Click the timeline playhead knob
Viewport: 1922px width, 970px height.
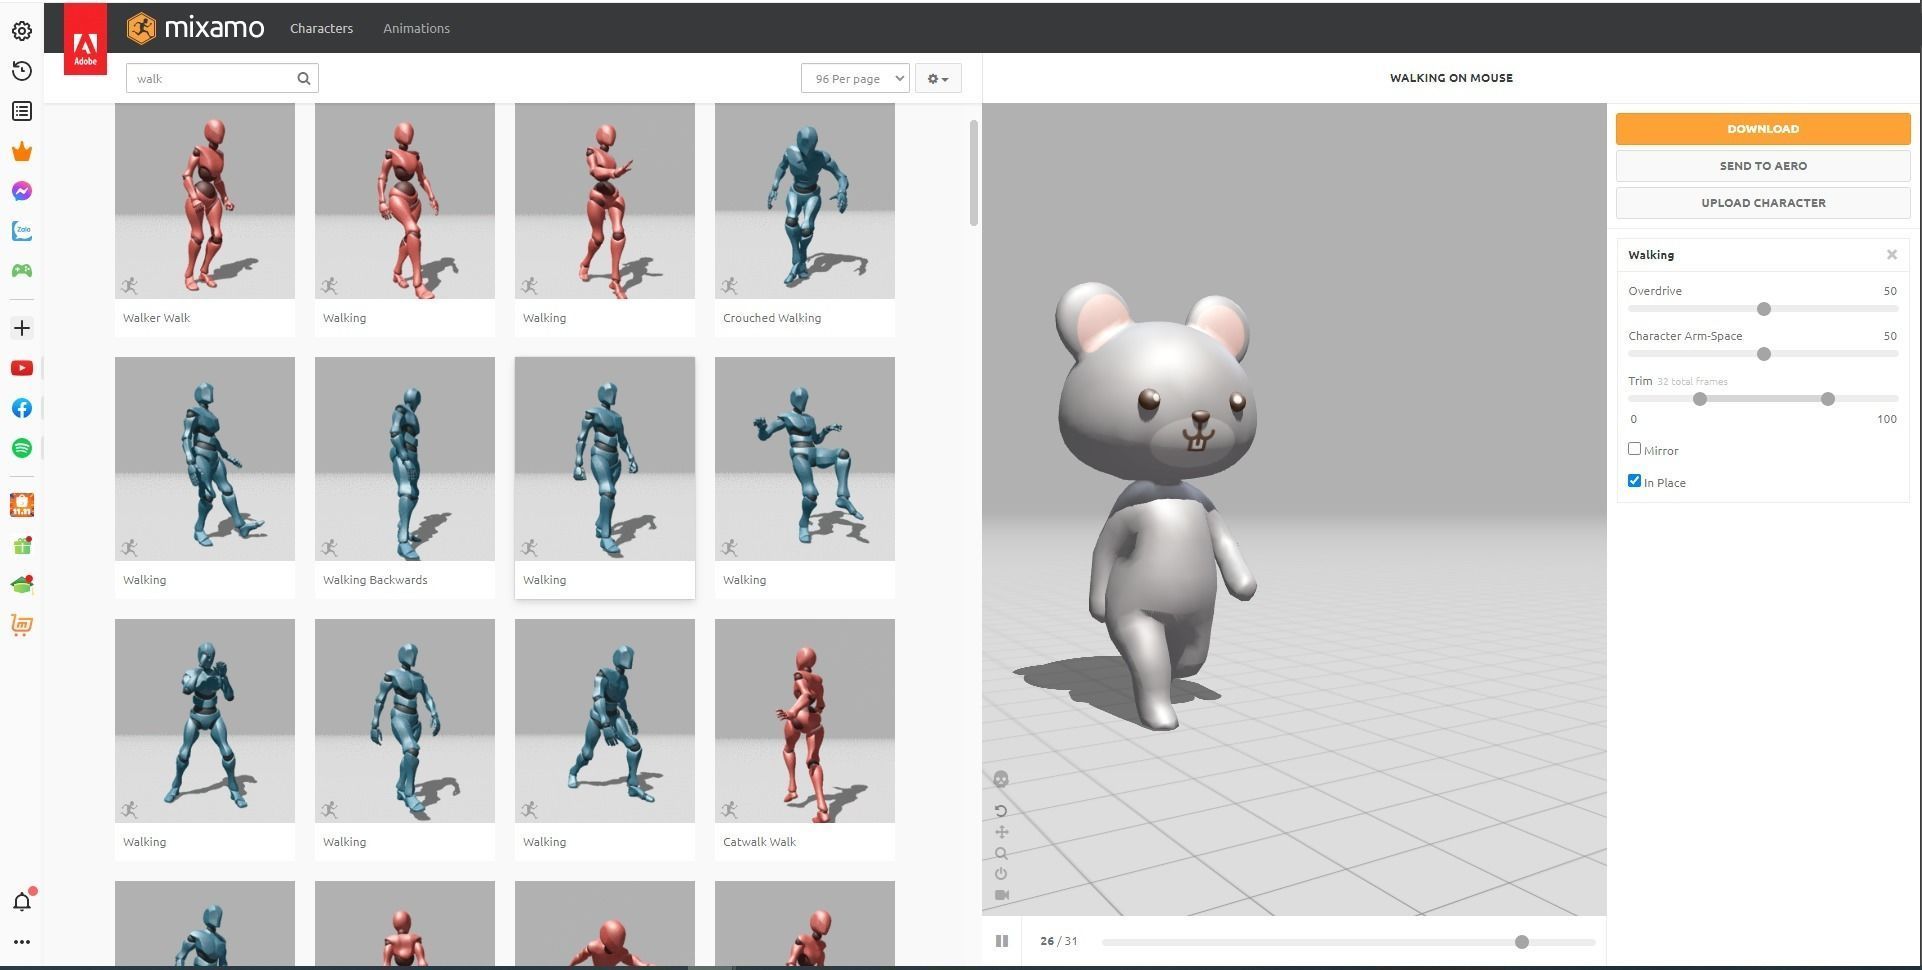(x=1522, y=942)
